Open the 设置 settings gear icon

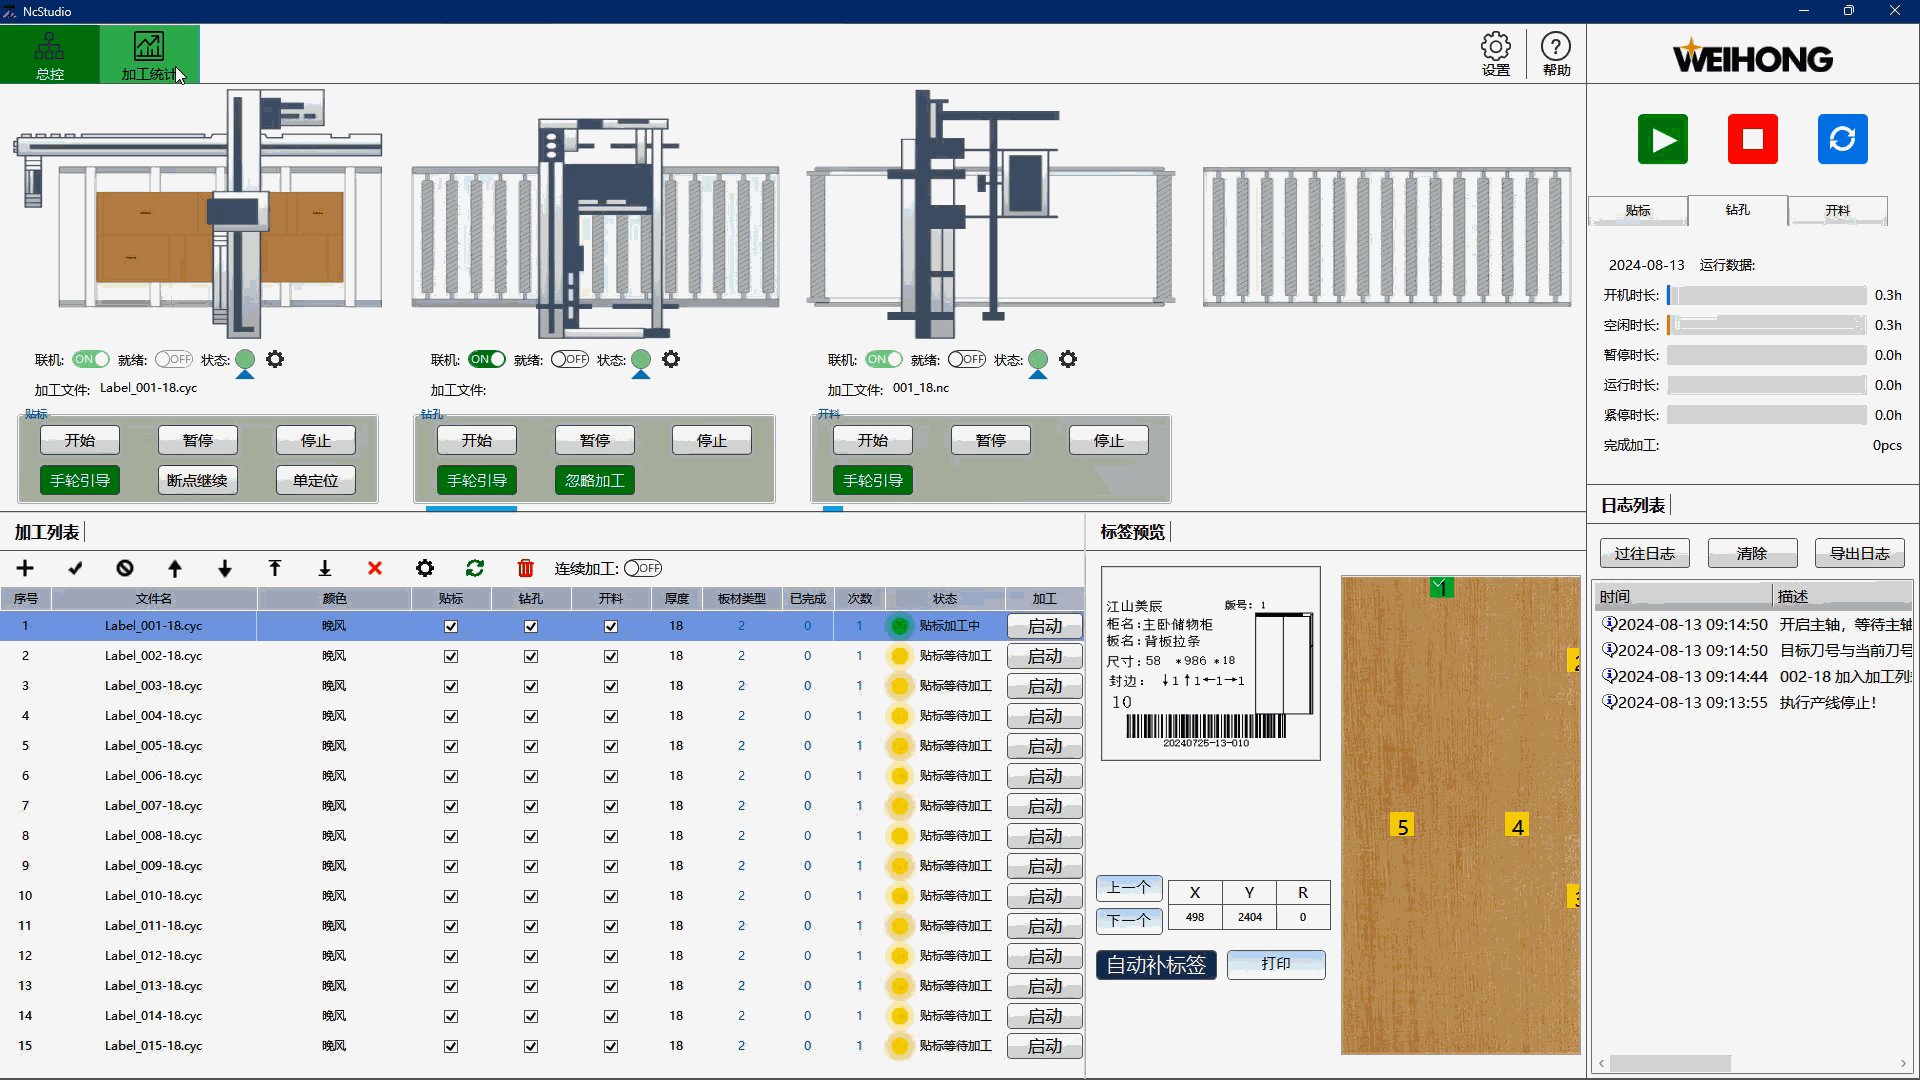pyautogui.click(x=1495, y=54)
